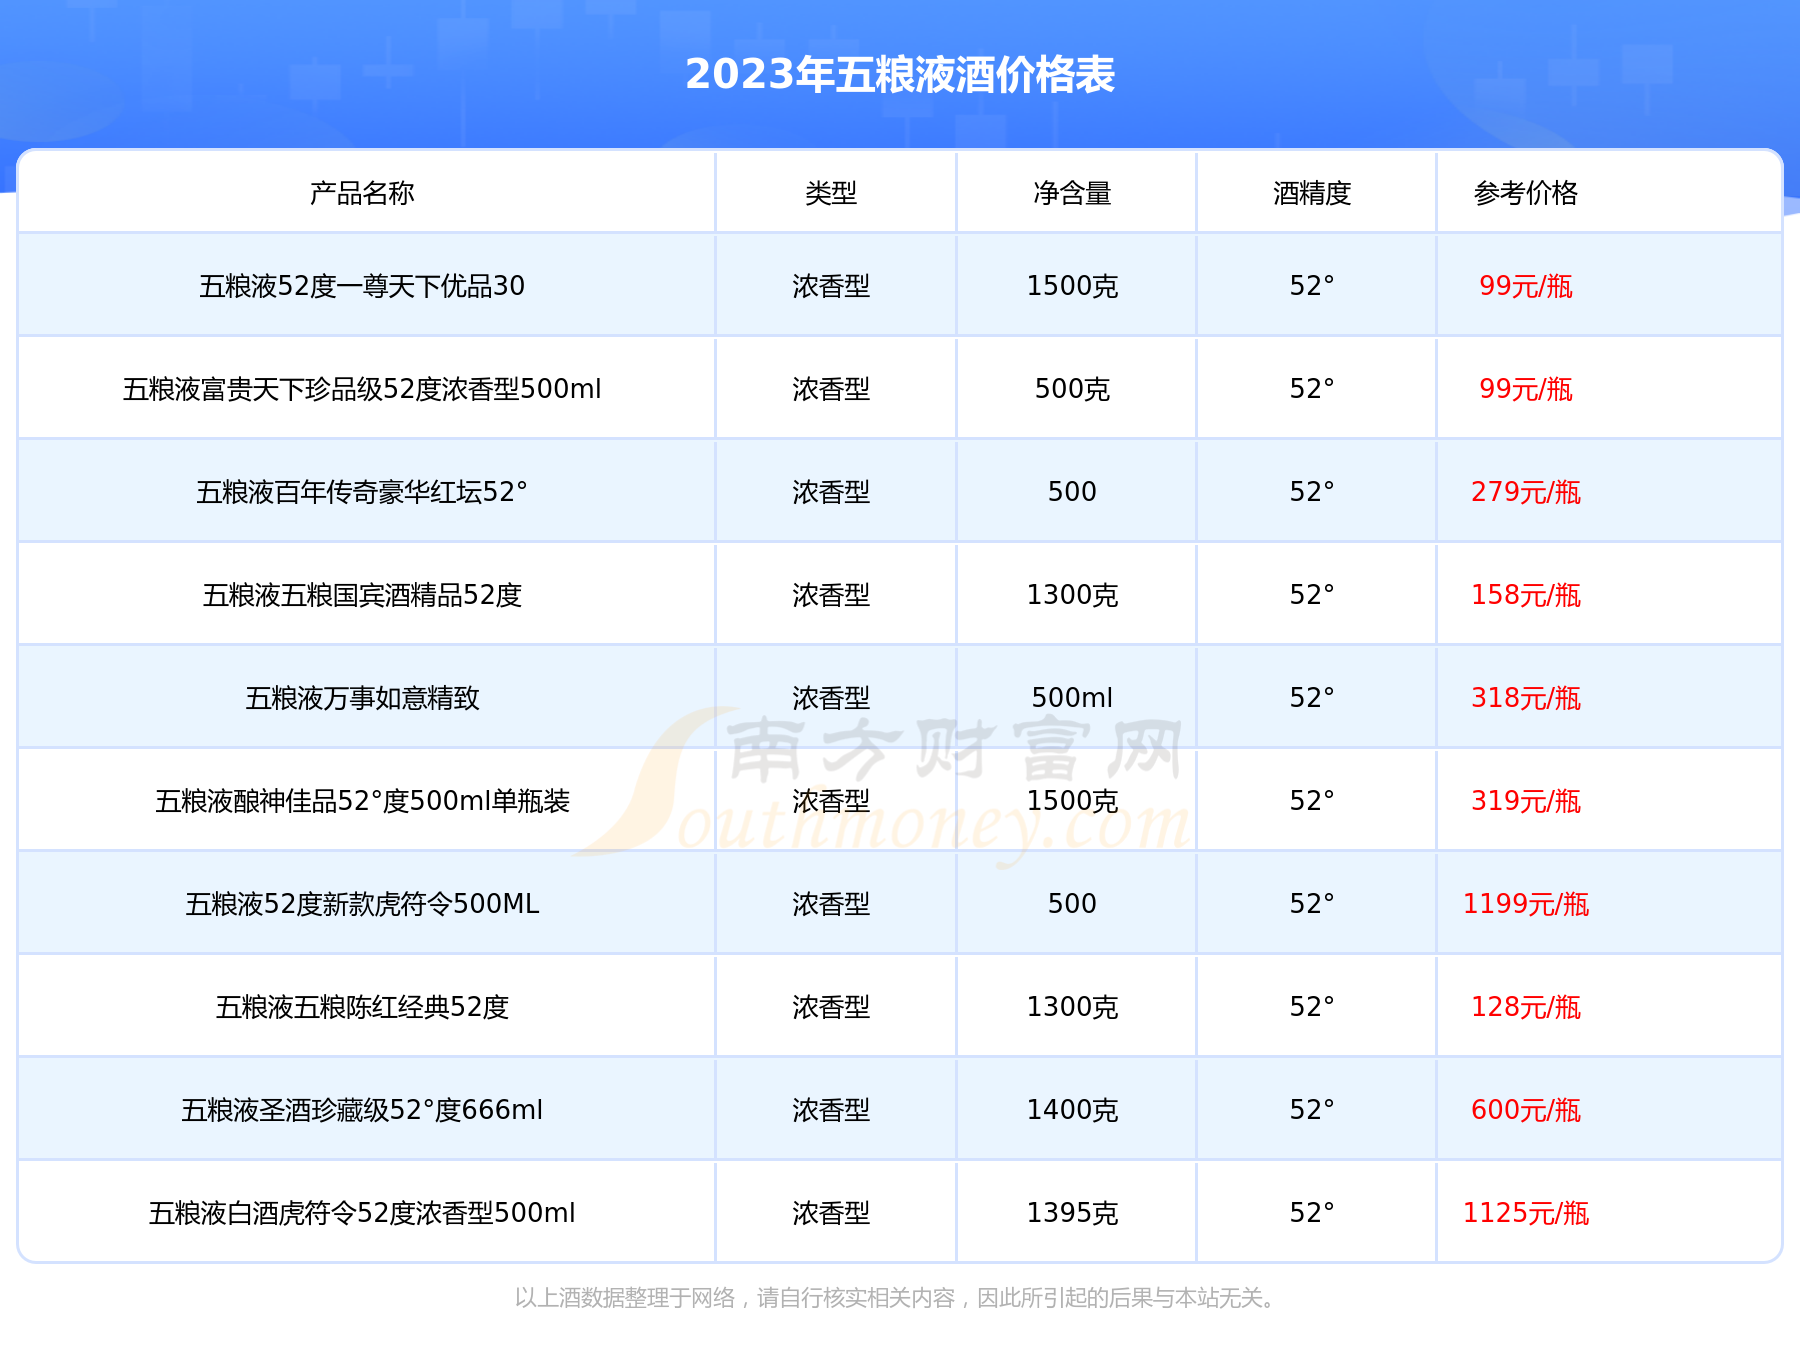
Task: Click price 158元/瓶
Action: click(1525, 595)
